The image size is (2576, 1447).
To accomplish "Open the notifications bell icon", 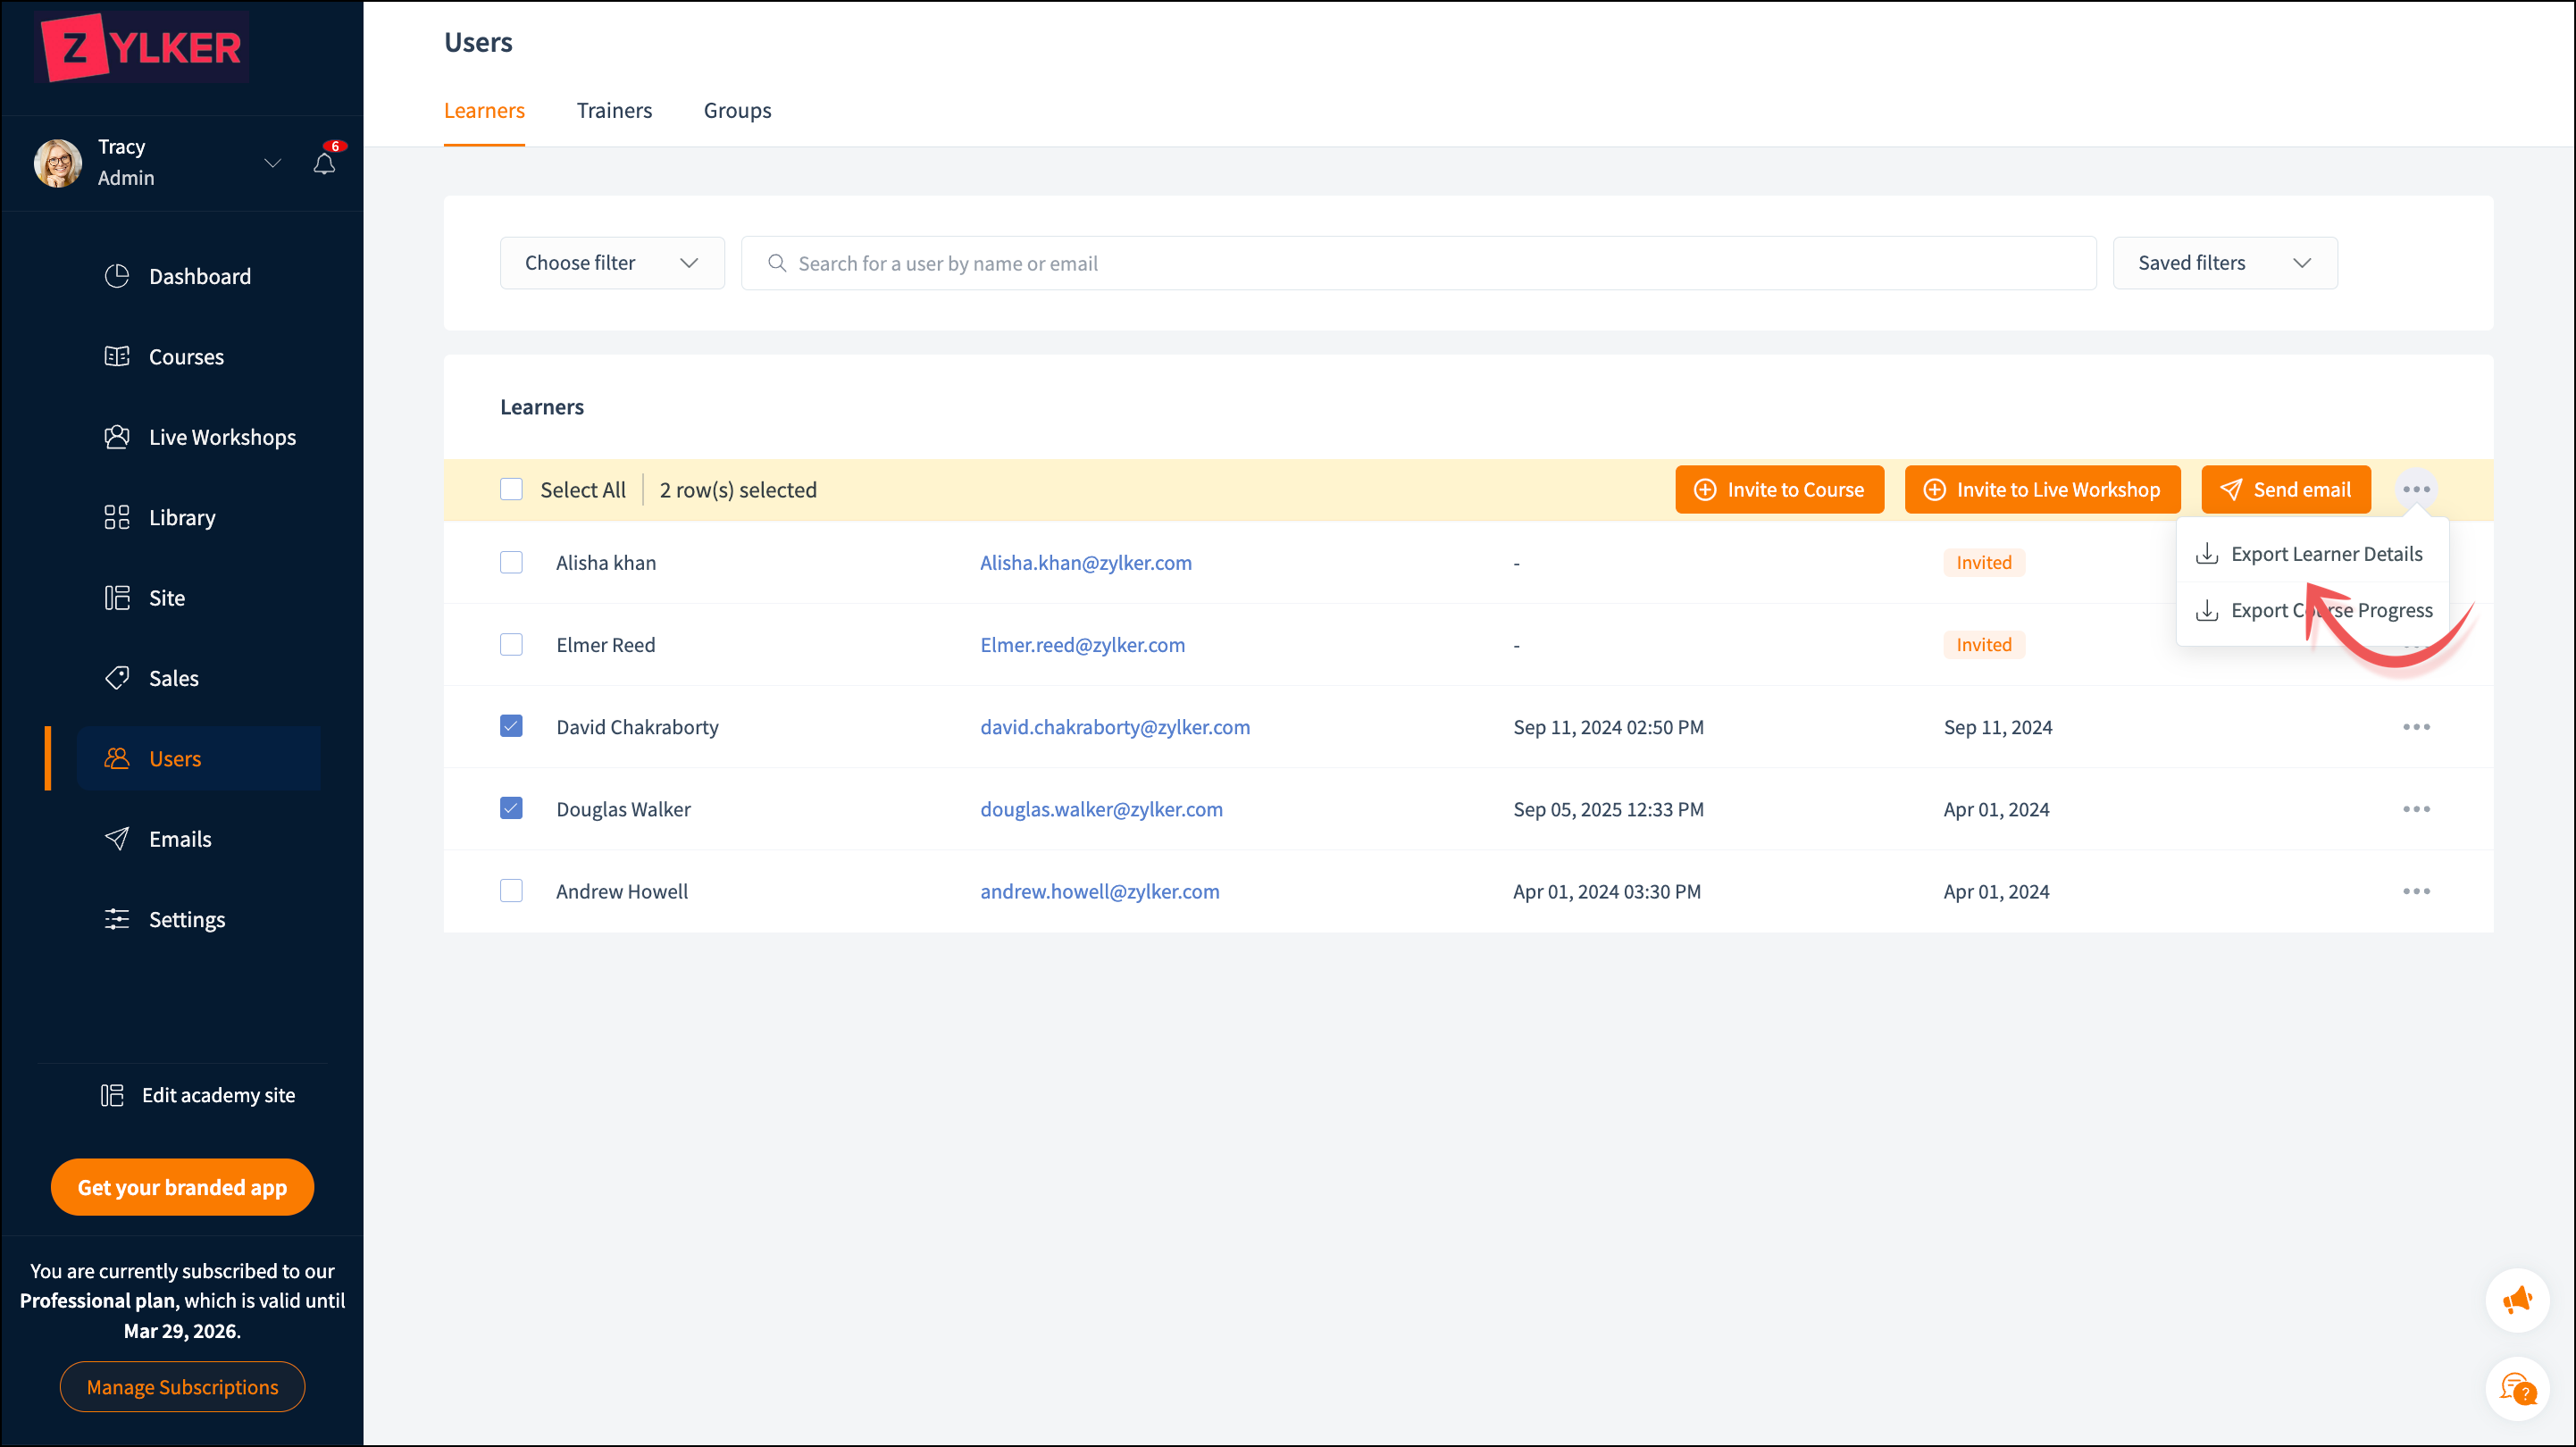I will pyautogui.click(x=324, y=163).
